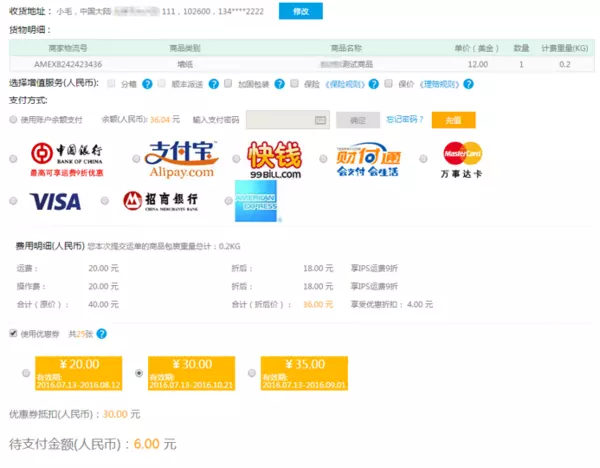Click the Alipay logo
This screenshot has height=468, width=600.
point(181,159)
